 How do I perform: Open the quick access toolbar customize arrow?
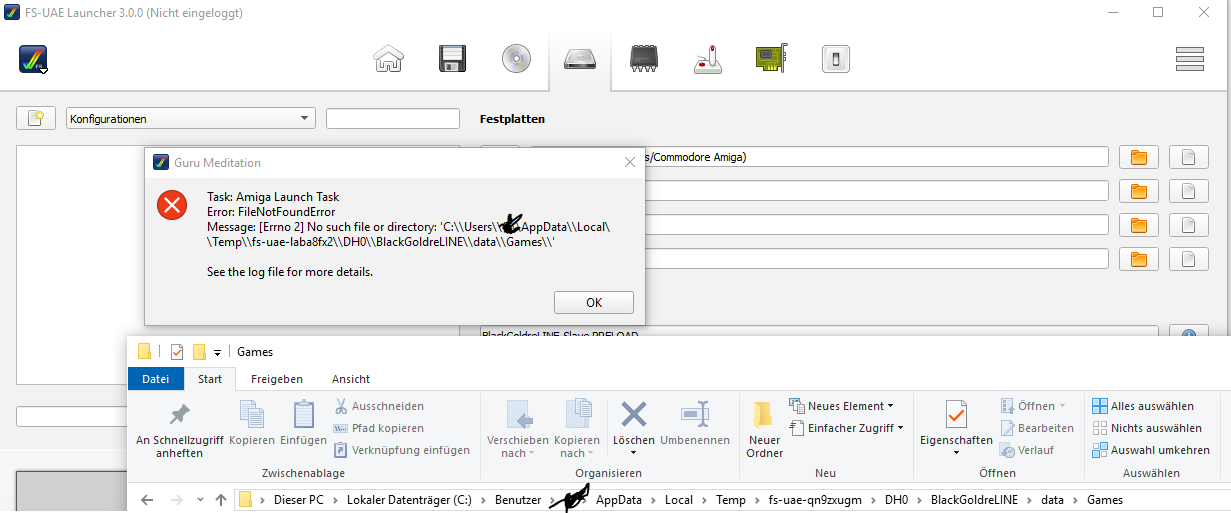[x=217, y=352]
